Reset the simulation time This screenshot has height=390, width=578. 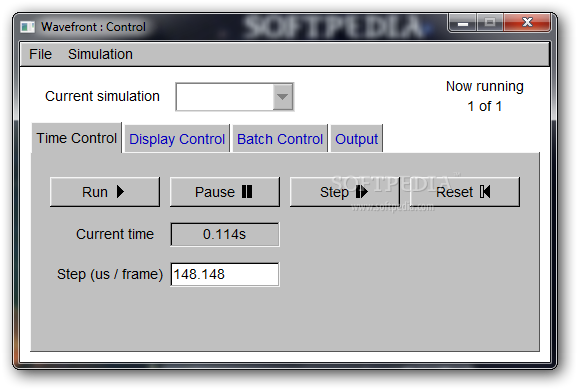click(x=464, y=192)
